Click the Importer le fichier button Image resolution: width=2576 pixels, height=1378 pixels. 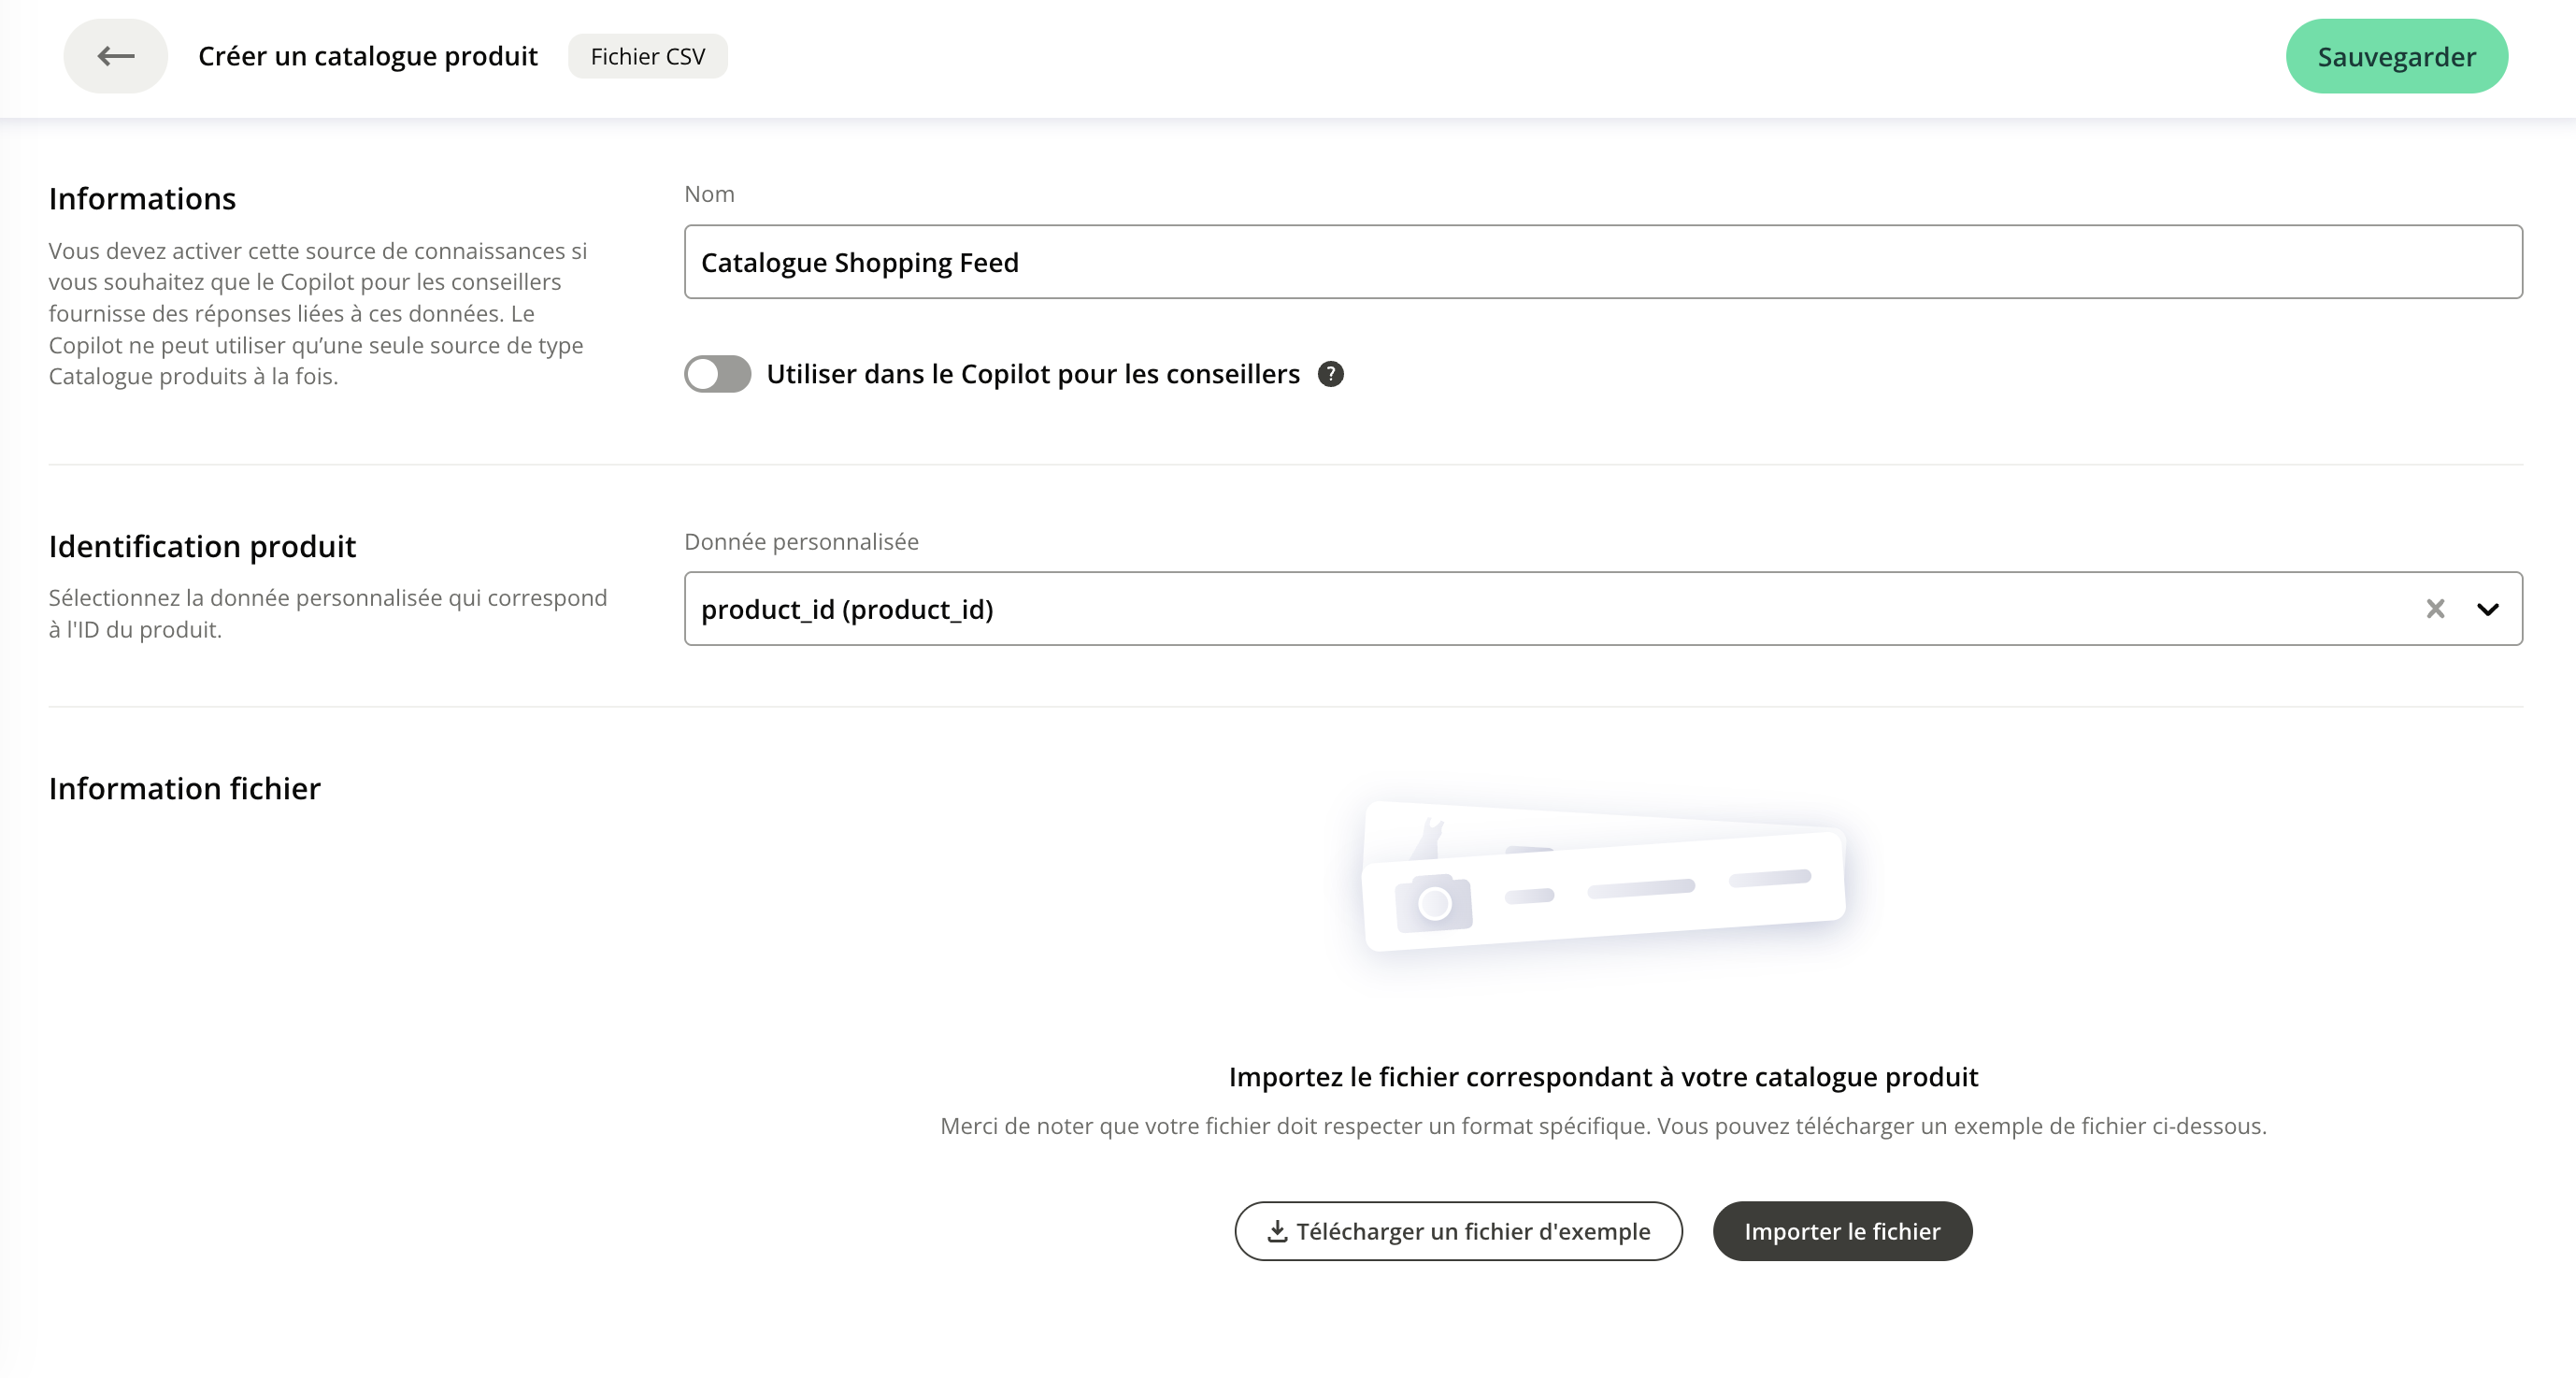click(x=1841, y=1231)
